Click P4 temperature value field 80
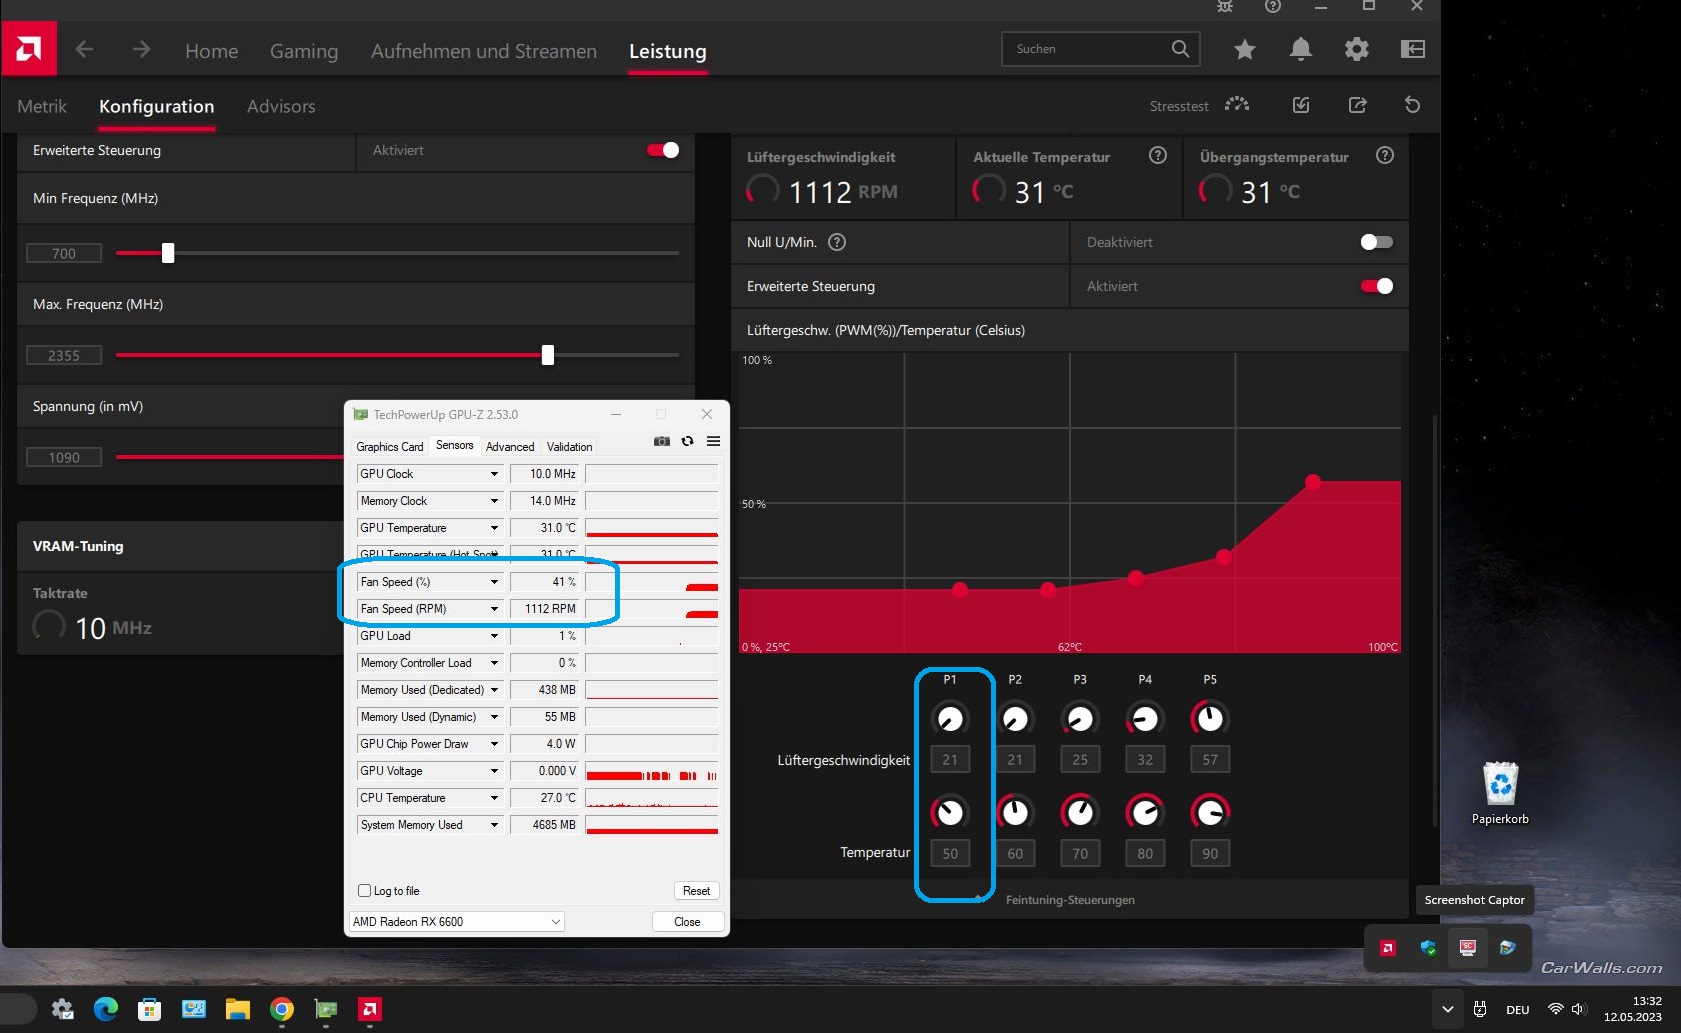This screenshot has height=1033, width=1681. 1145,853
